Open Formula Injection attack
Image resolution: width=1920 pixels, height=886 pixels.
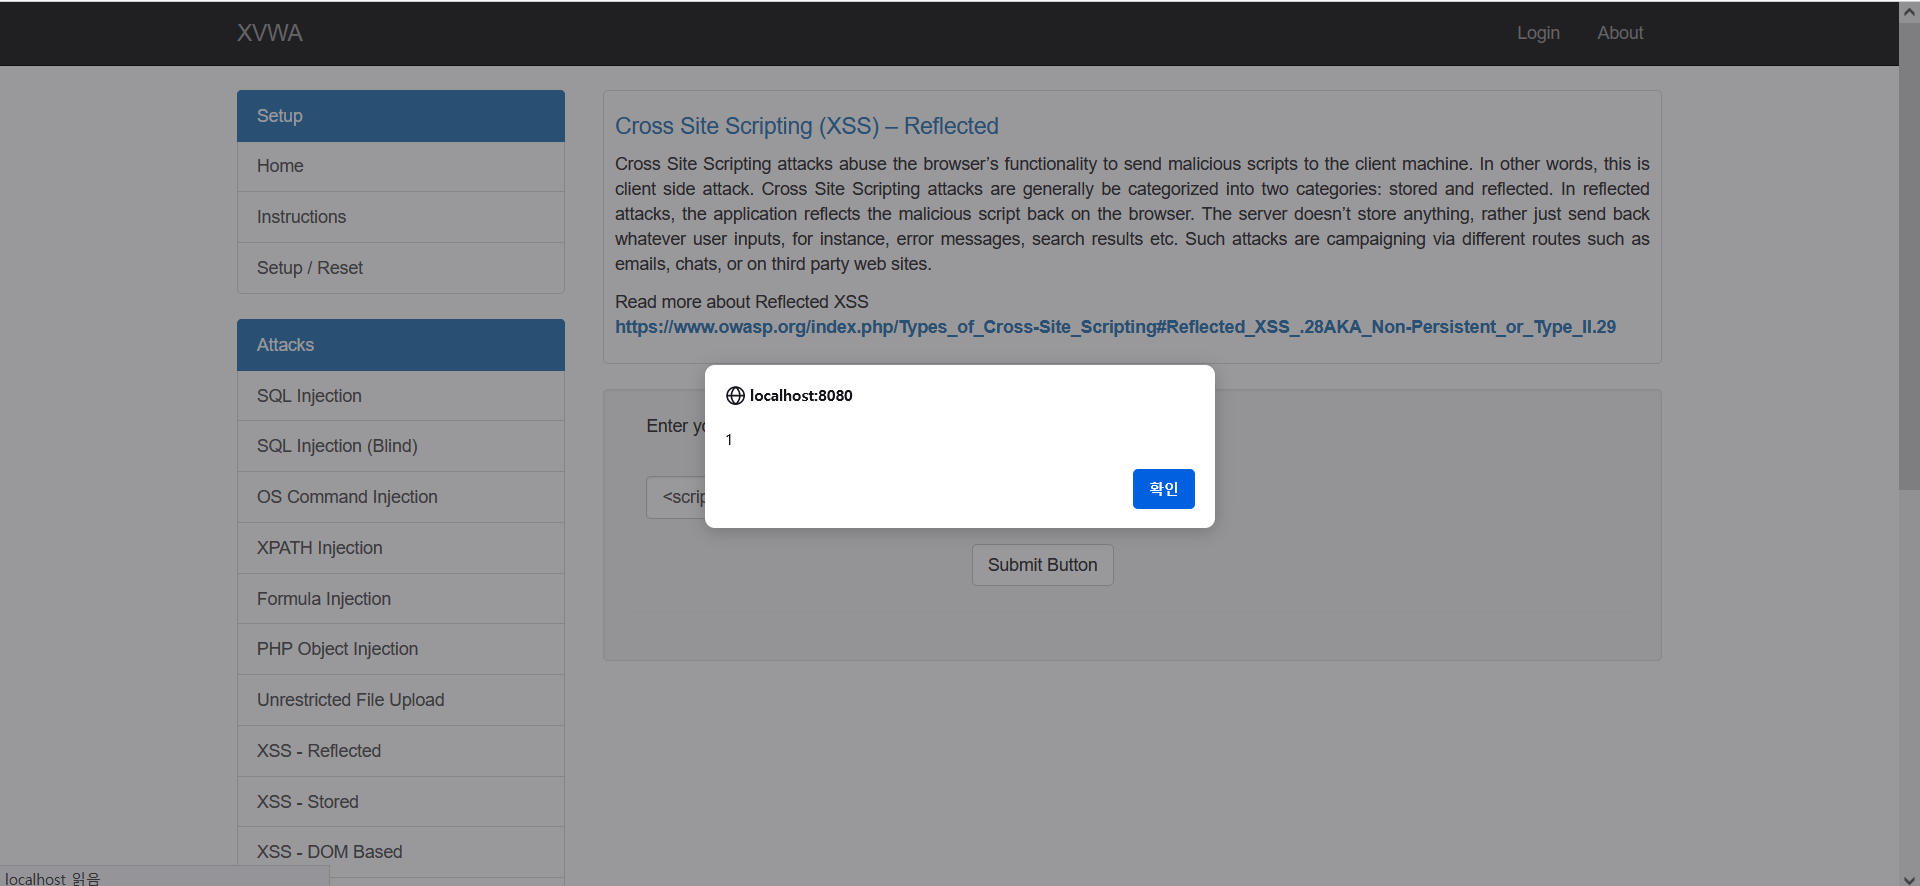tap(323, 599)
